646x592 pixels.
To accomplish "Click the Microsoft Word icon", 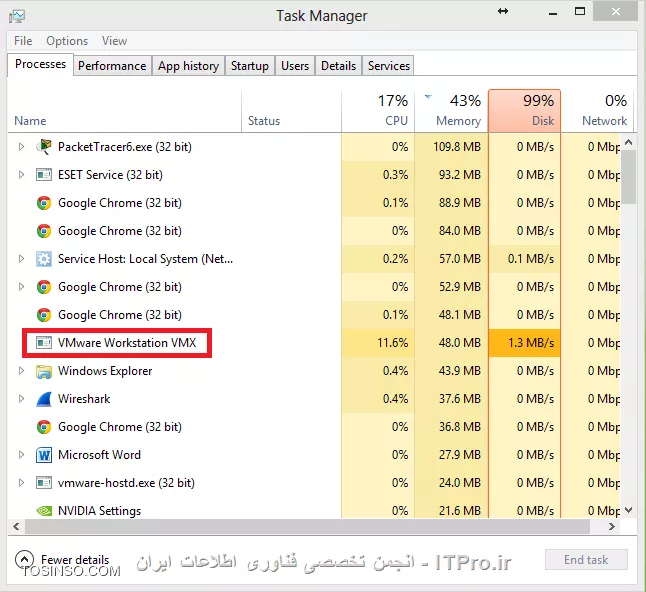I will point(44,455).
